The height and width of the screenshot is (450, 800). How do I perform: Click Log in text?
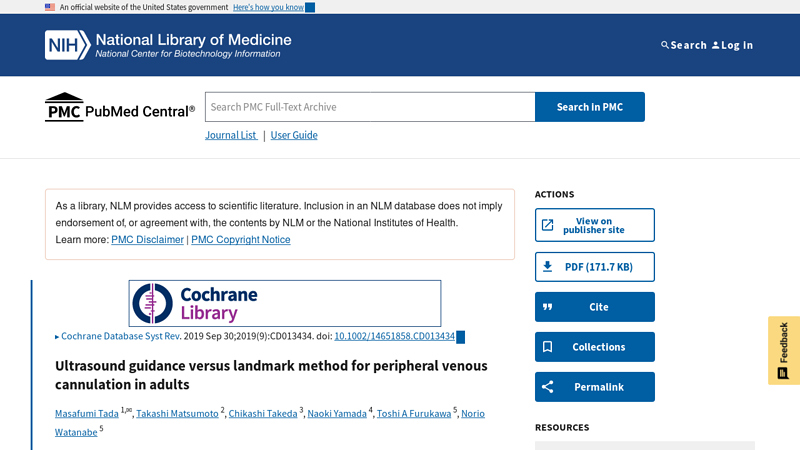[737, 45]
